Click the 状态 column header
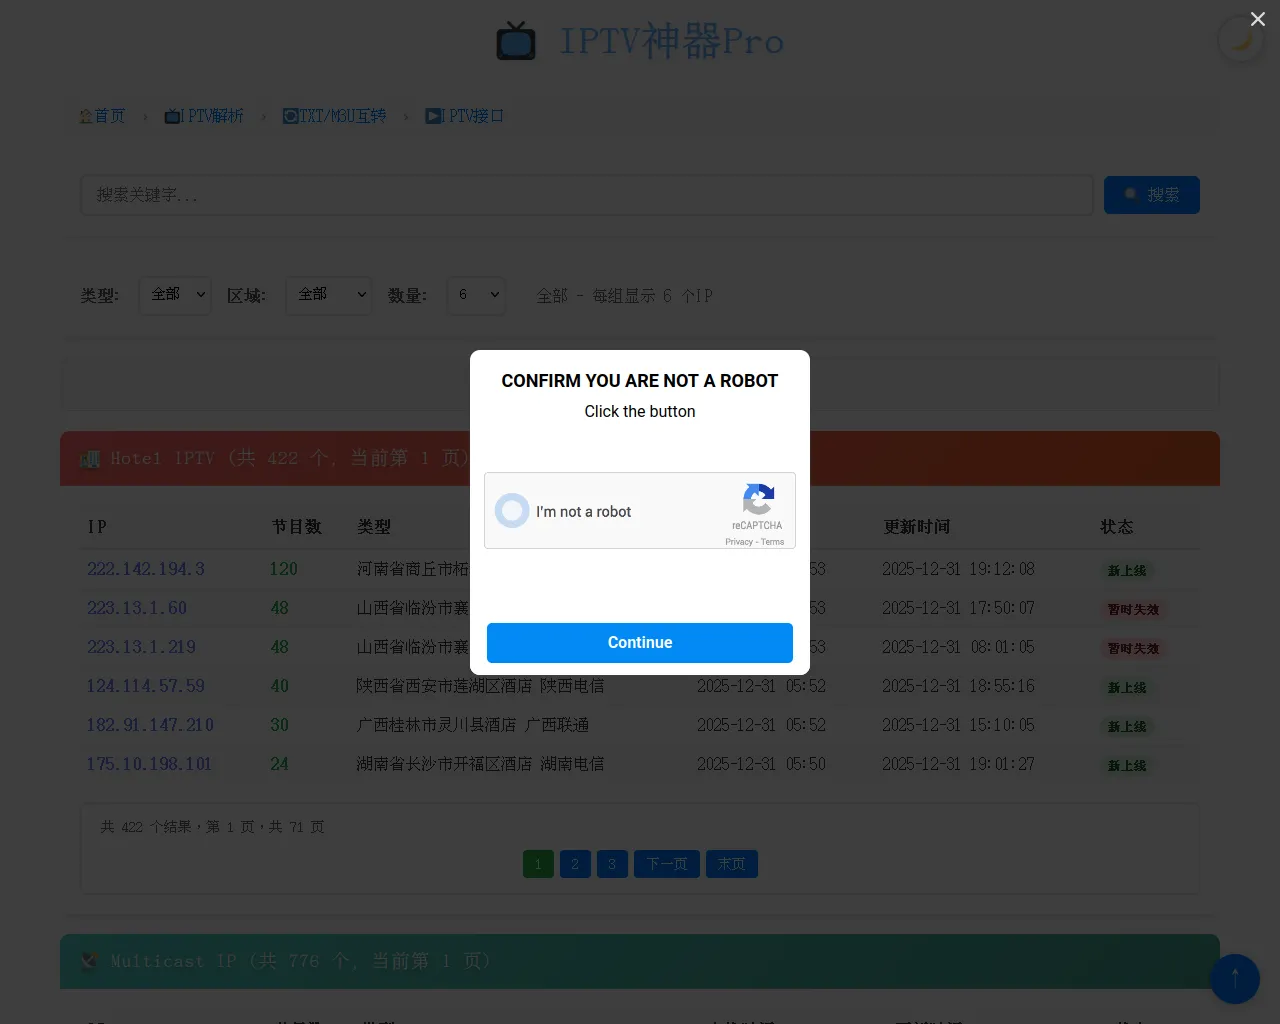The height and width of the screenshot is (1024, 1280). [1117, 527]
